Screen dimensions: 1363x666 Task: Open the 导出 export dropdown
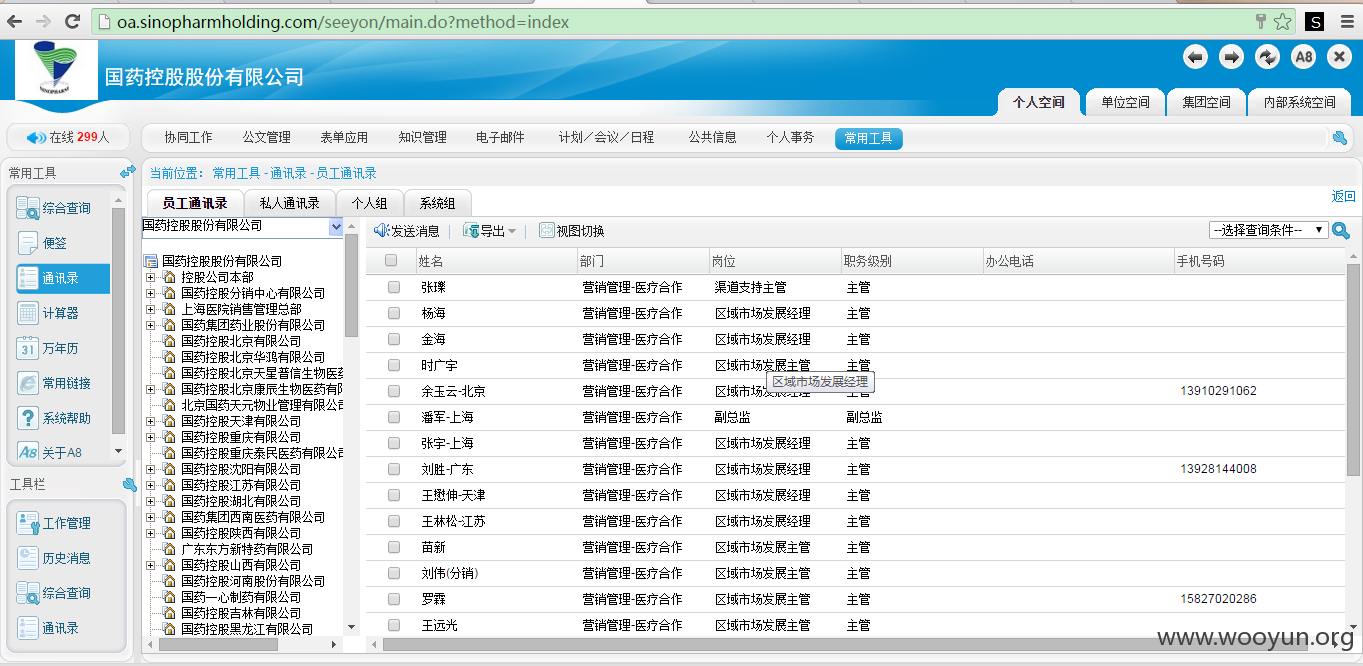click(490, 231)
